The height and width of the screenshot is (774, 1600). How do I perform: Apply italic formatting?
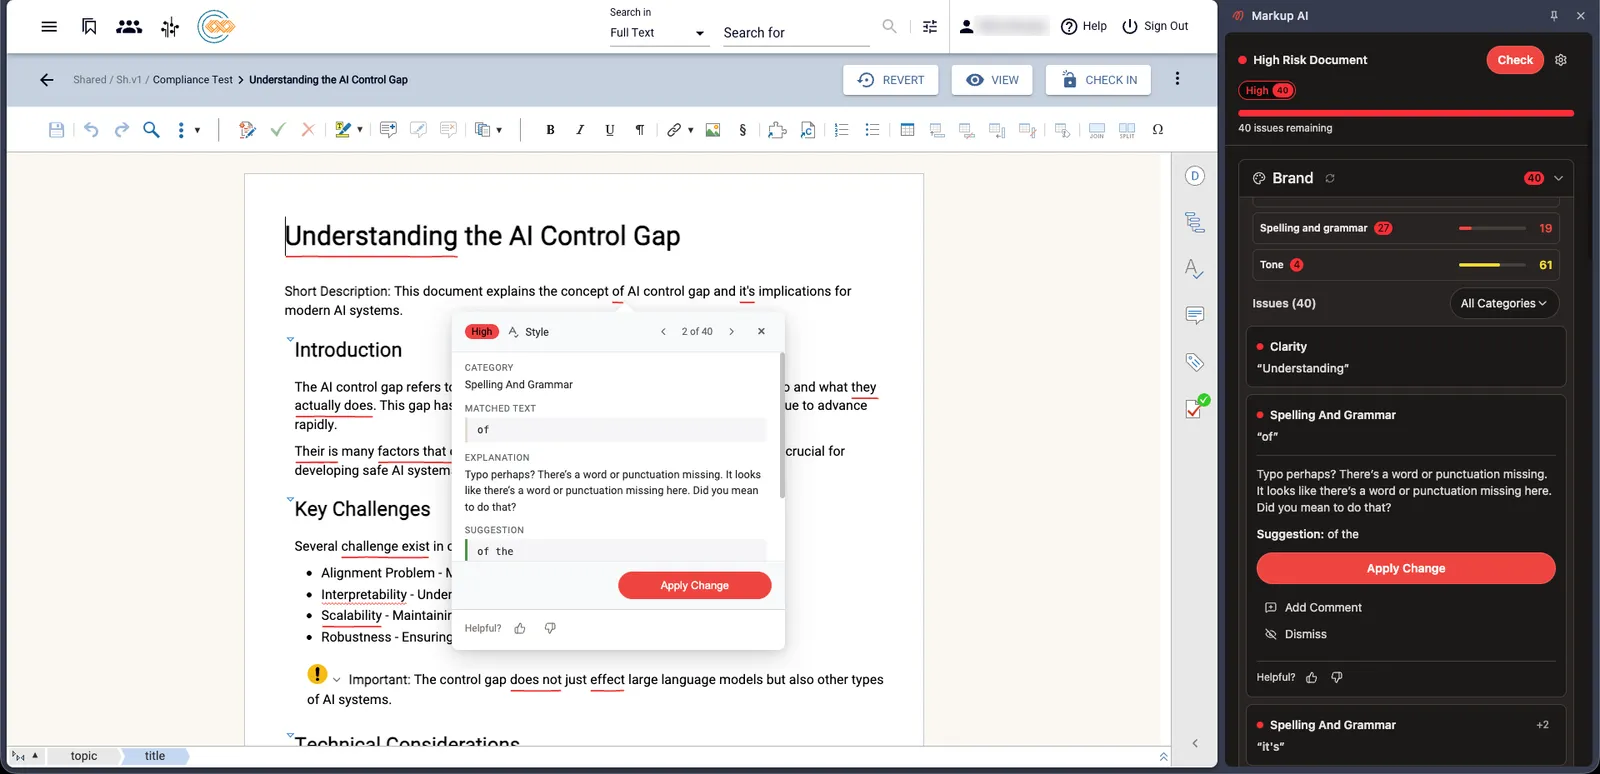point(580,130)
